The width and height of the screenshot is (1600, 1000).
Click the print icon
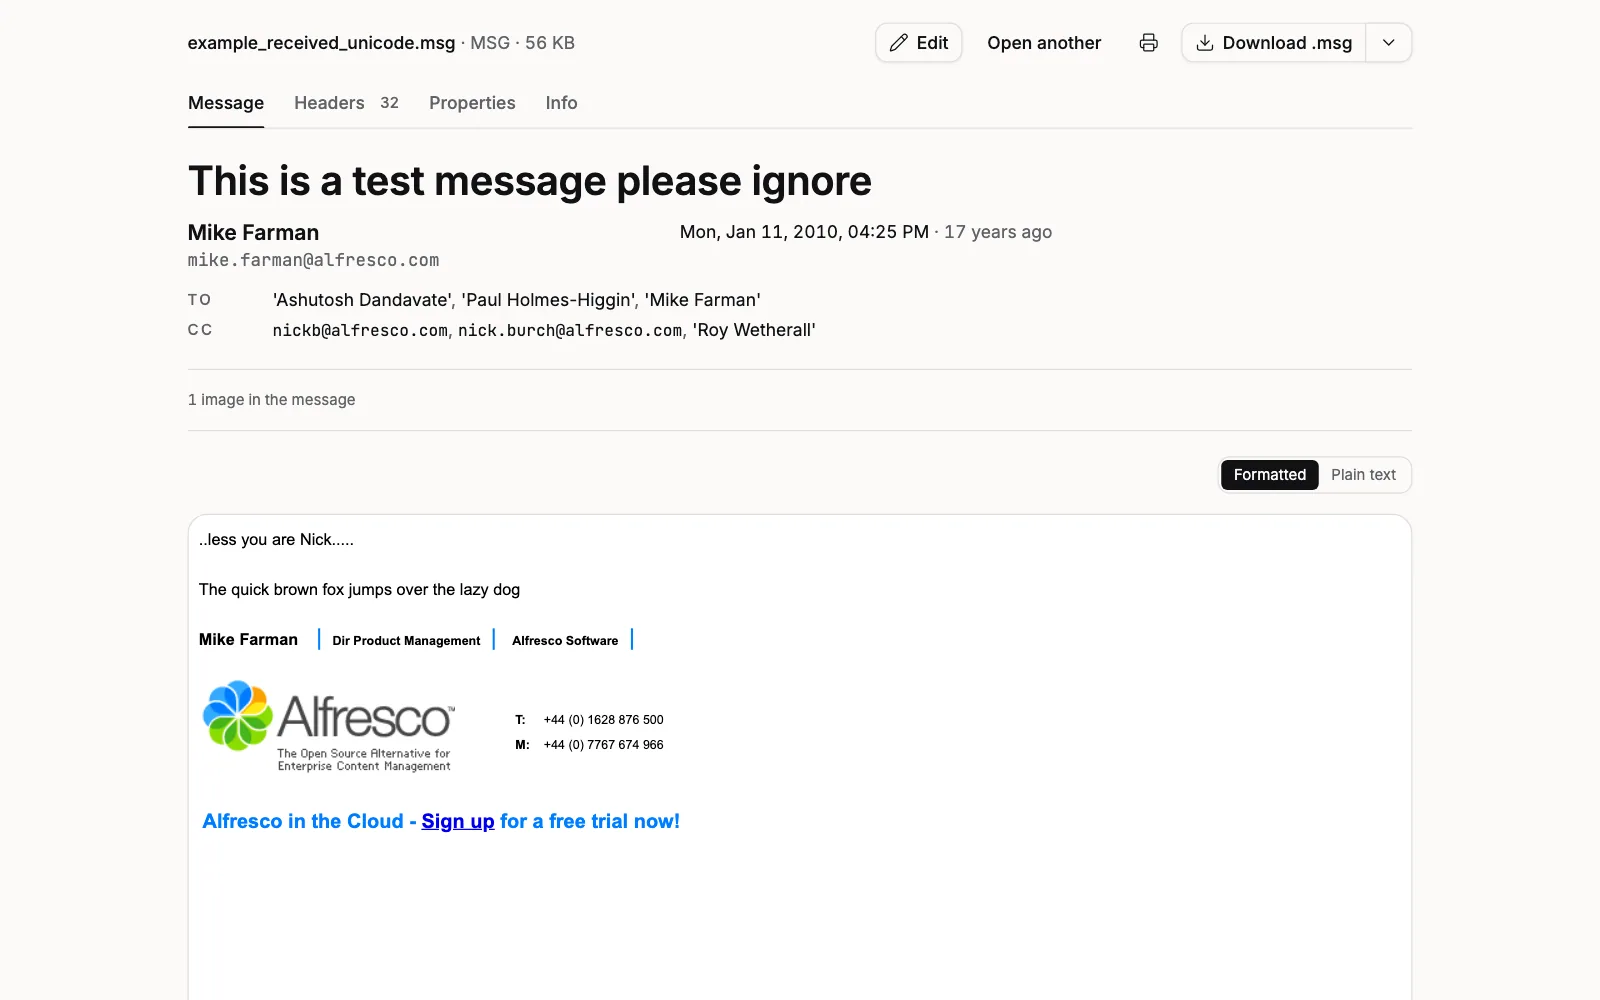point(1148,43)
